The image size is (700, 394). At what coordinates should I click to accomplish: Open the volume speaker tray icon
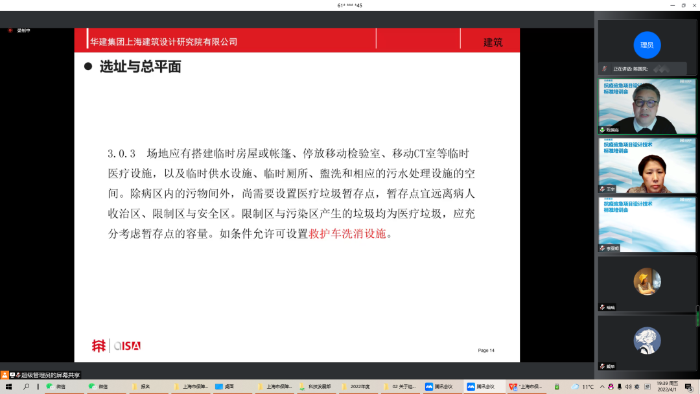click(x=629, y=387)
